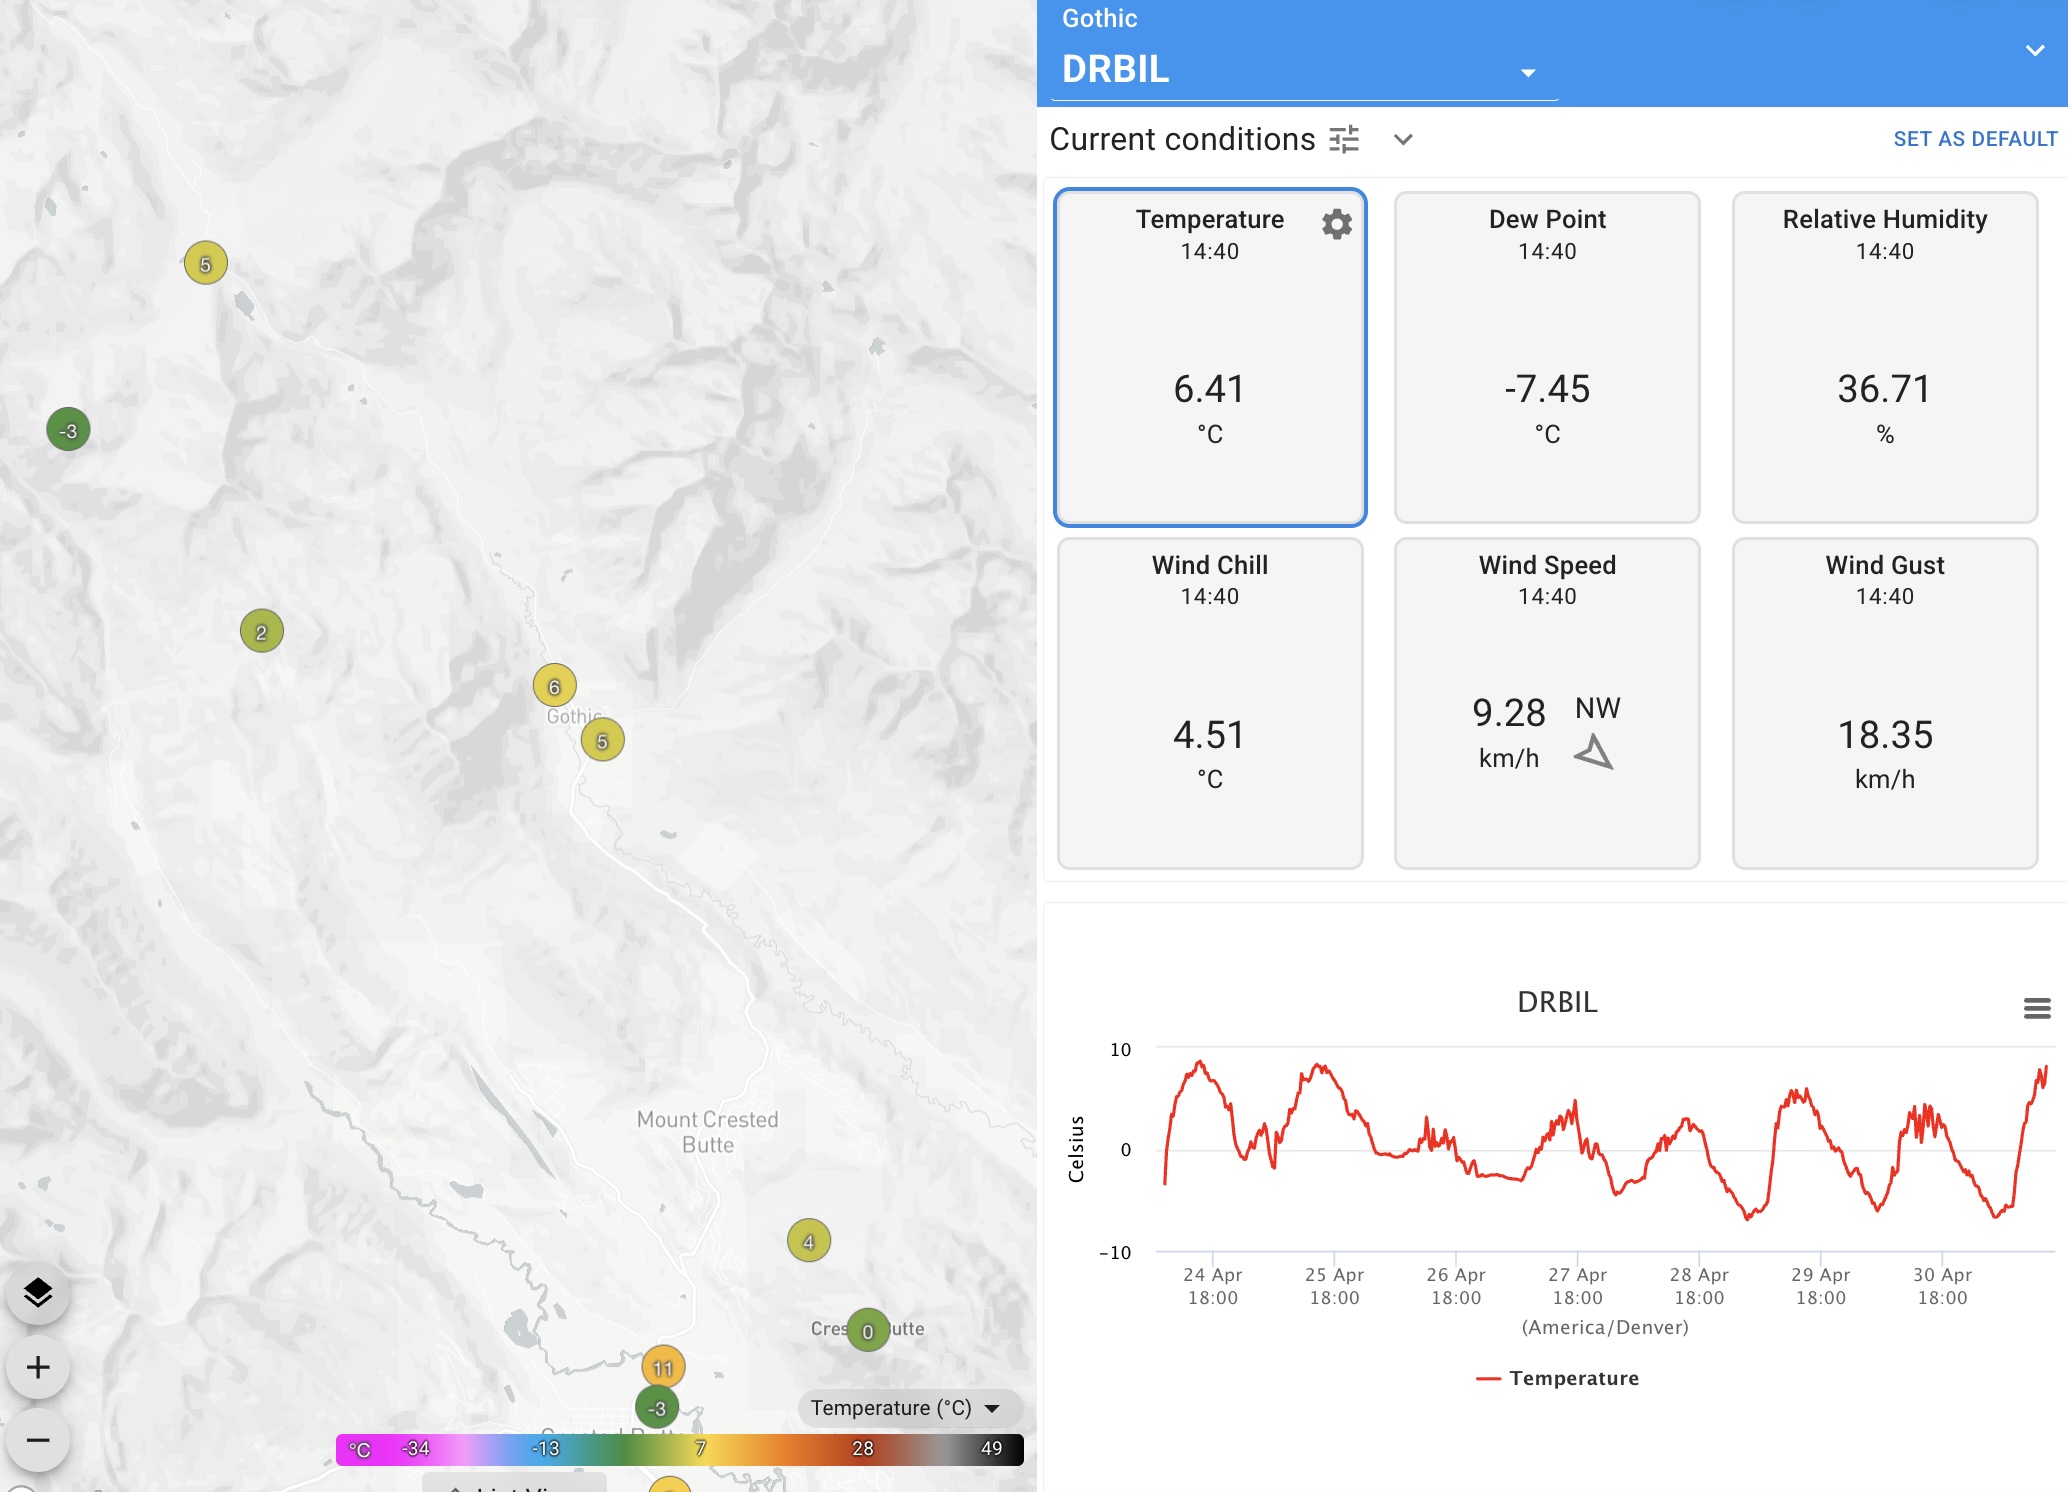This screenshot has height=1492, width=2068.
Task: Select the Dew Point card
Action: pos(1547,357)
